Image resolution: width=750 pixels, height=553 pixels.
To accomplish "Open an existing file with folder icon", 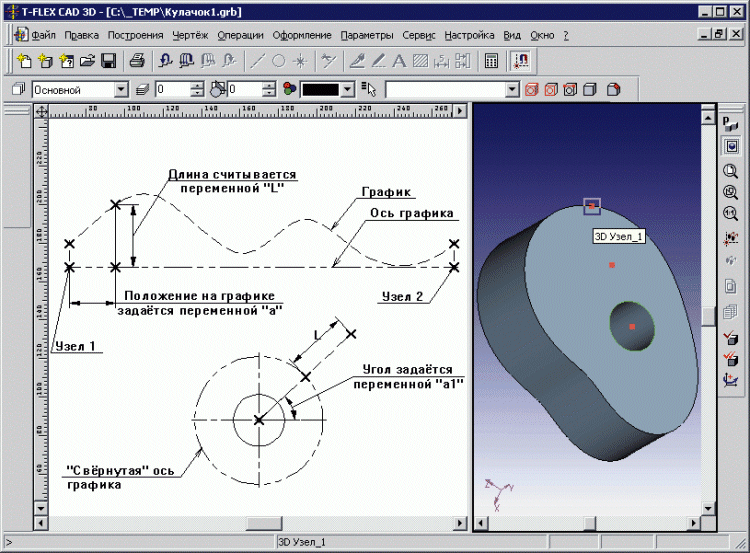I will pyautogui.click(x=88, y=61).
